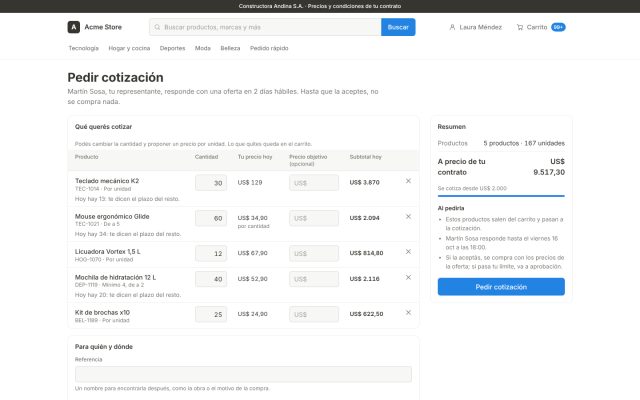This screenshot has width=640, height=400.
Task: Click subtotal US$ 2.094
Action: click(x=364, y=218)
